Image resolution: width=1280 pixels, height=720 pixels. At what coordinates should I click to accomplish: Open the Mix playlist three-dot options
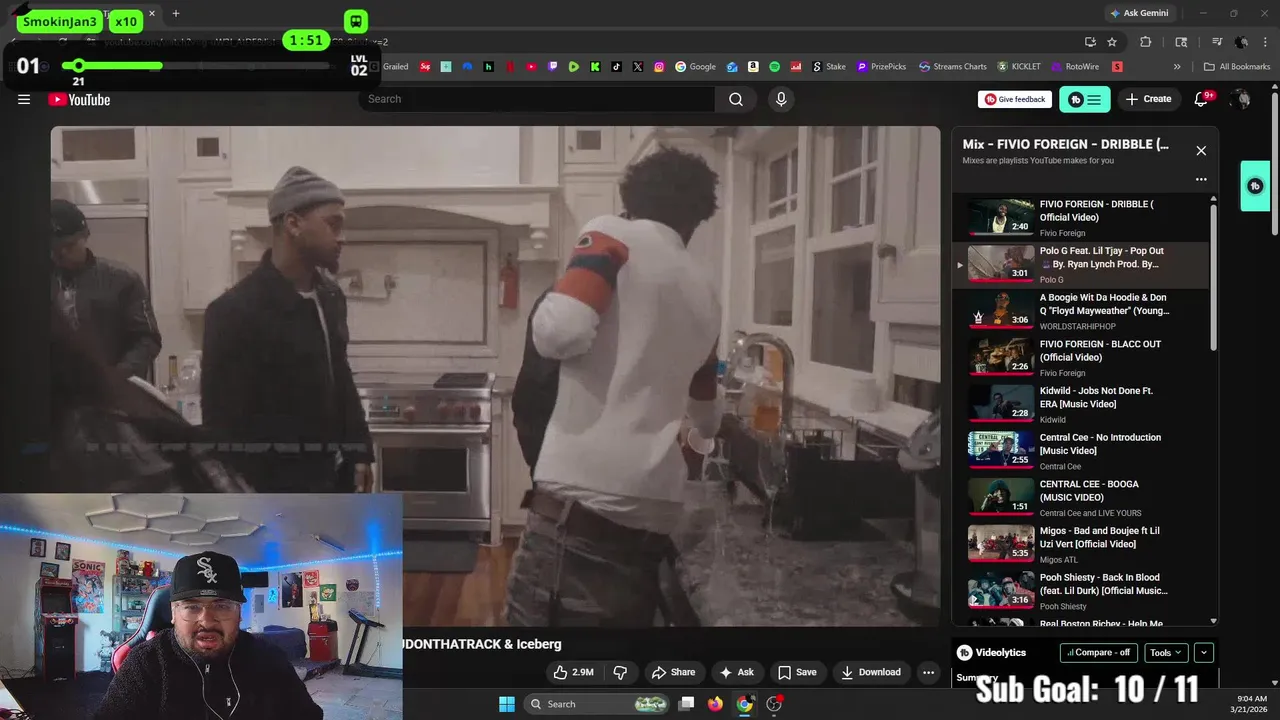[x=1201, y=180]
